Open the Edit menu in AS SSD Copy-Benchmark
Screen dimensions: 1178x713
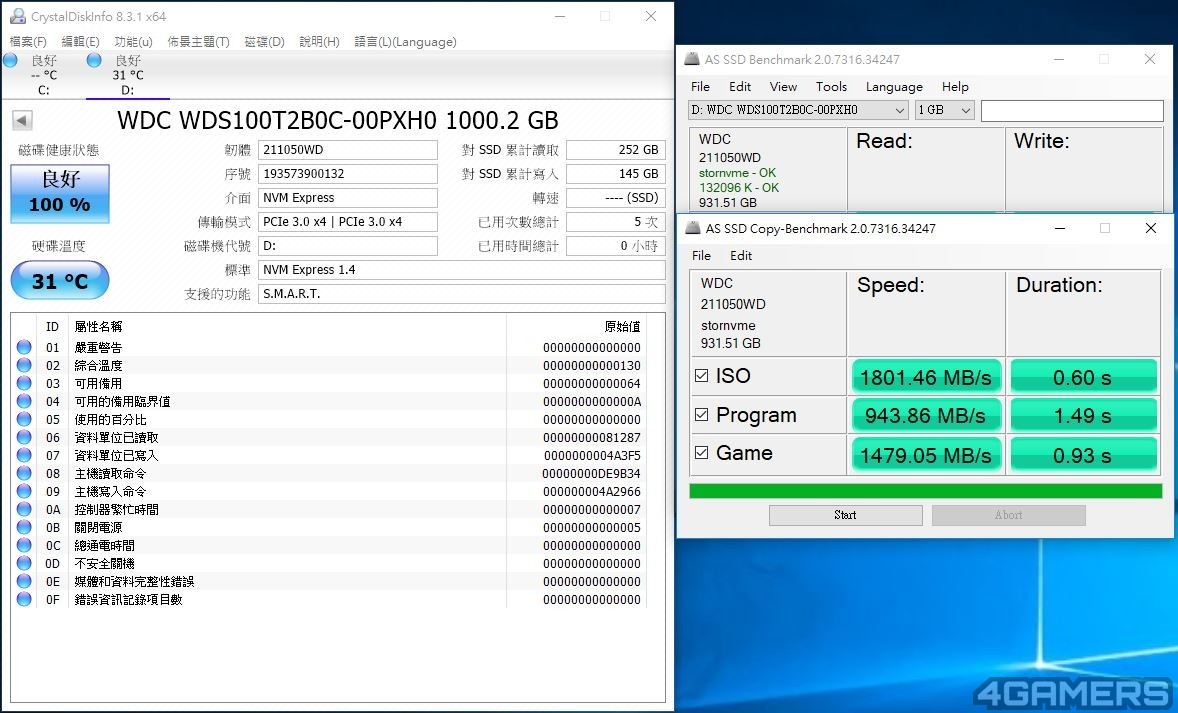coord(741,255)
